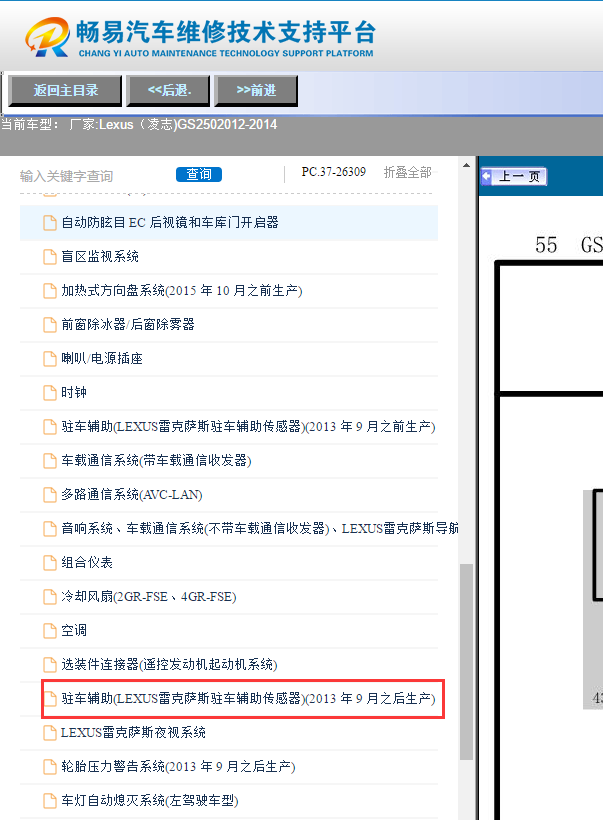Click the PC.37-26309 code text
Viewport: 603px width, 820px height.
coord(334,172)
